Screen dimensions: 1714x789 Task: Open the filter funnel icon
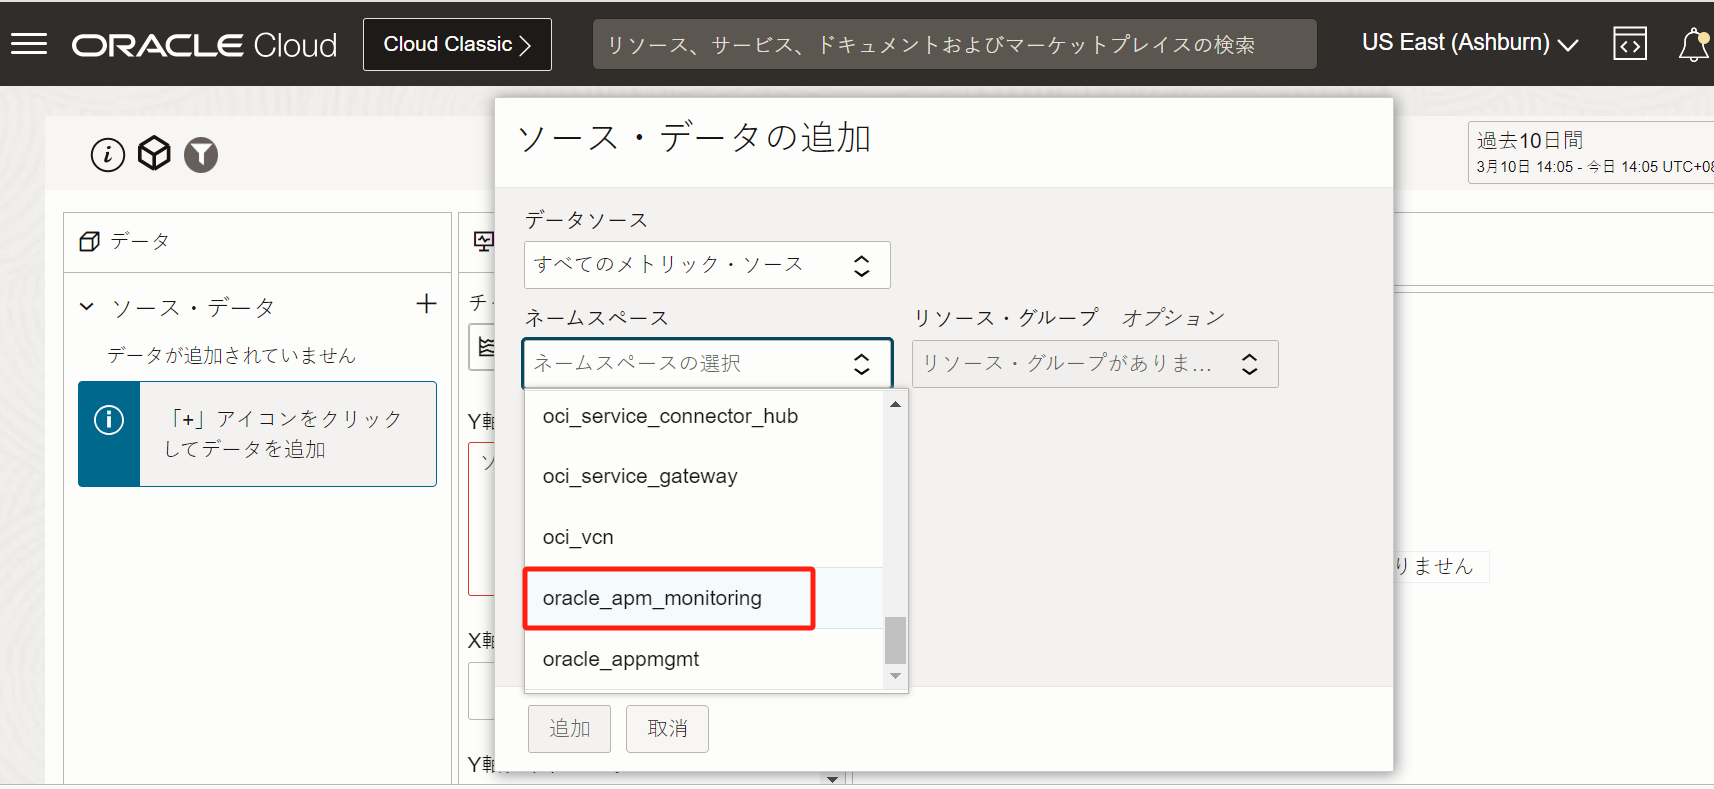(x=201, y=154)
